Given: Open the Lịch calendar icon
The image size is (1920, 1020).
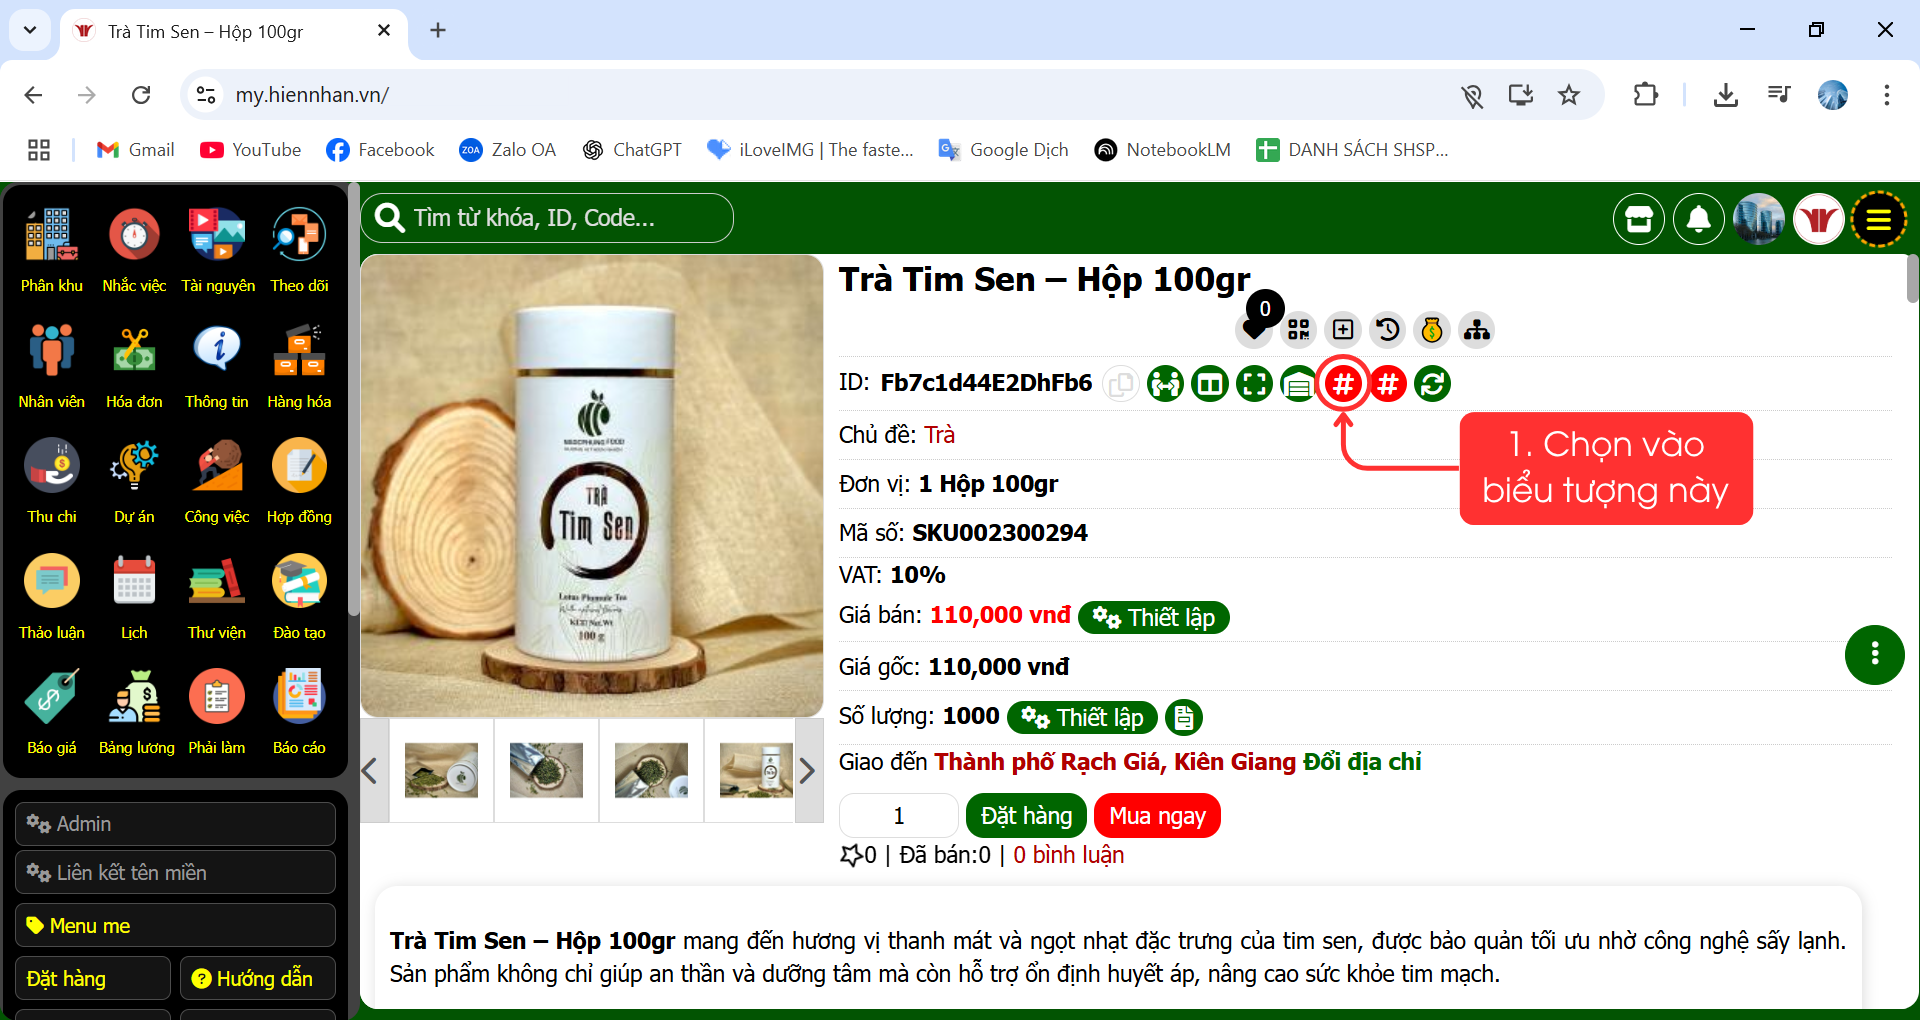Looking at the screenshot, I should (134, 582).
